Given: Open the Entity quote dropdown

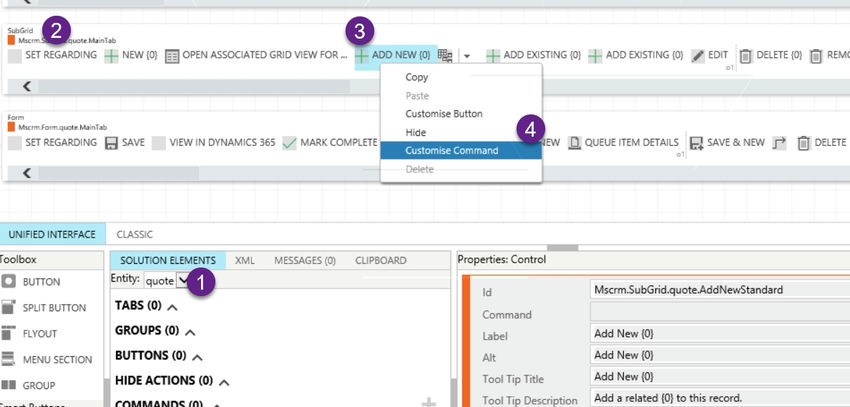Looking at the screenshot, I should [183, 280].
